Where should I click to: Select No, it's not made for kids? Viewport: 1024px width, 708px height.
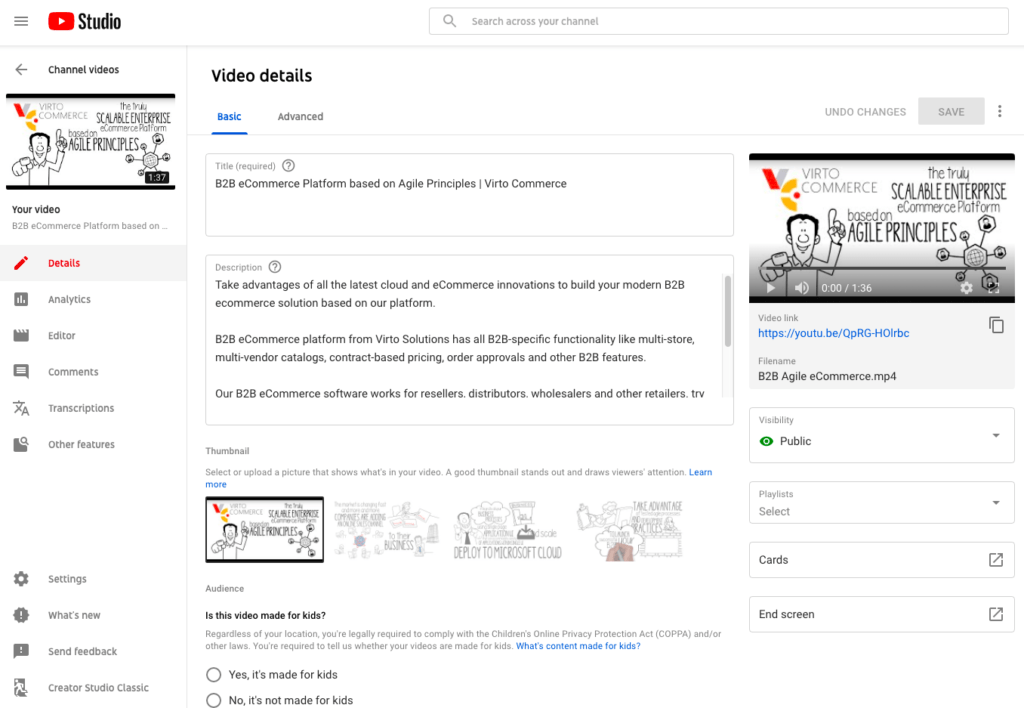[214, 700]
